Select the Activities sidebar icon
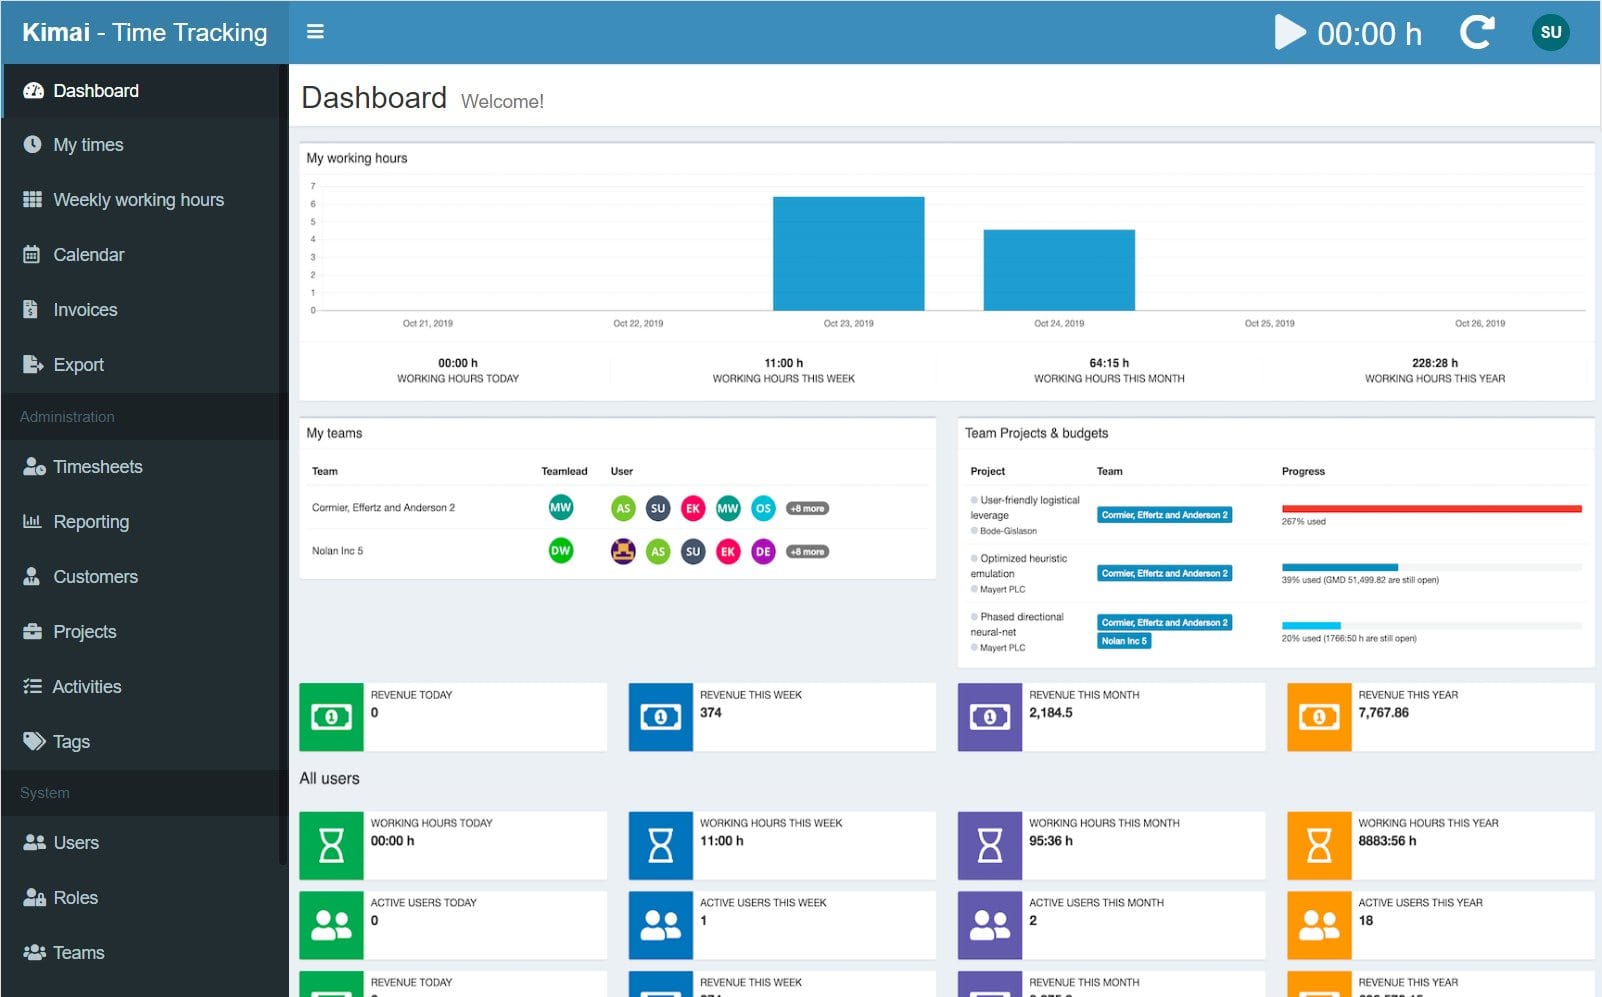Image resolution: width=1602 pixels, height=997 pixels. tap(31, 686)
